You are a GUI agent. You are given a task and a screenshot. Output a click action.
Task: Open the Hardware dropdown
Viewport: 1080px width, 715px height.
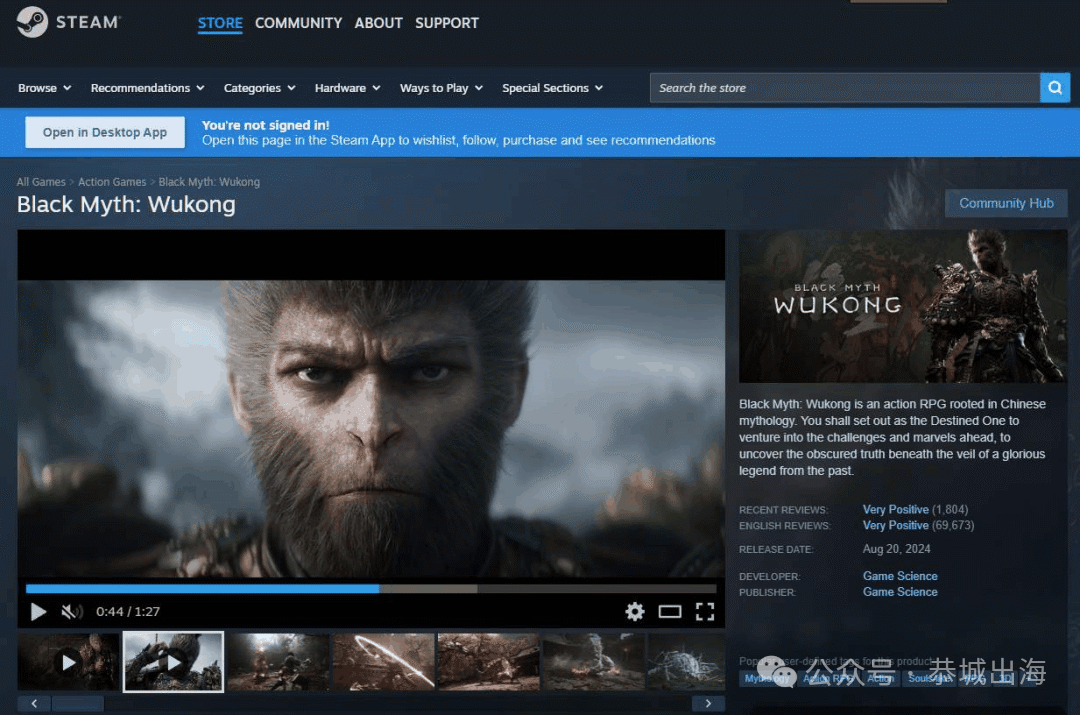click(x=347, y=88)
